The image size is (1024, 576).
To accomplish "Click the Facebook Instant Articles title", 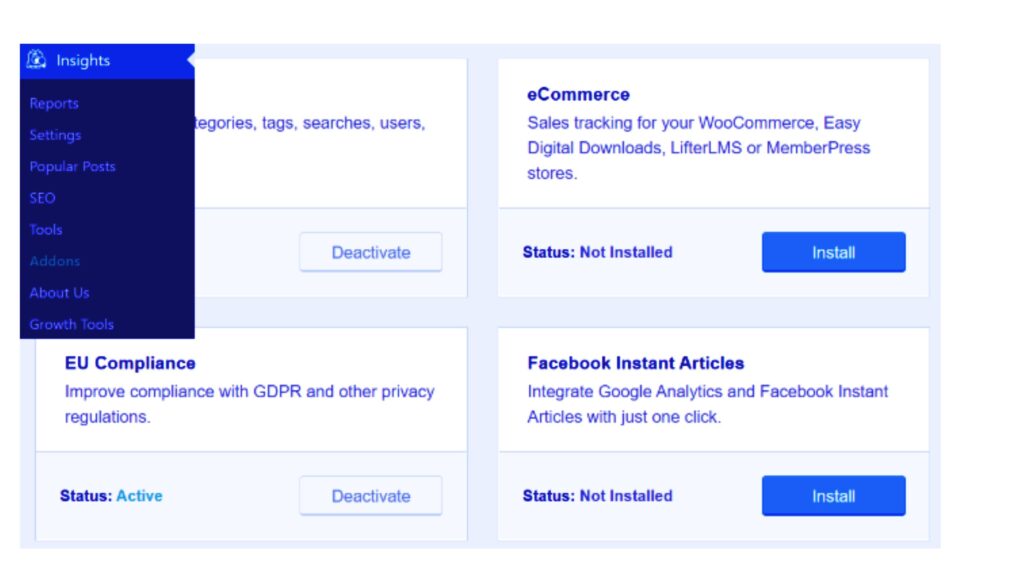I will 636,363.
